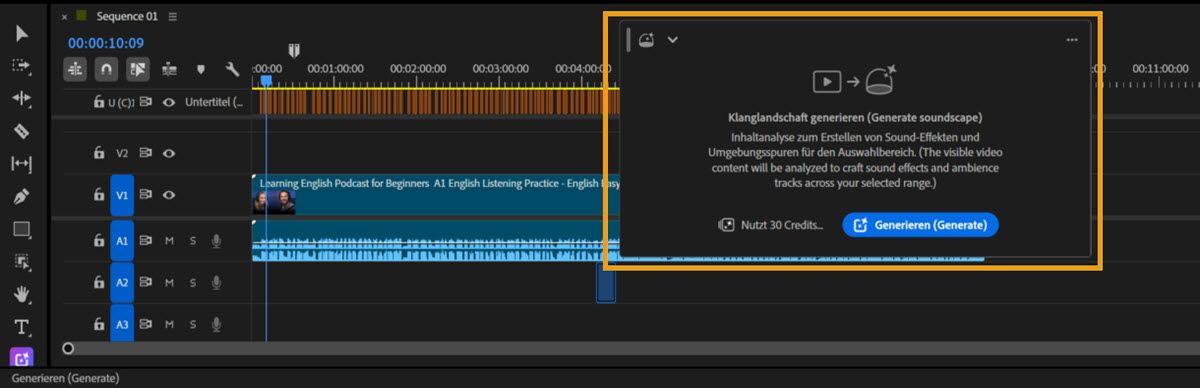Mute track A2 with M button
1200x388 pixels.
169,283
